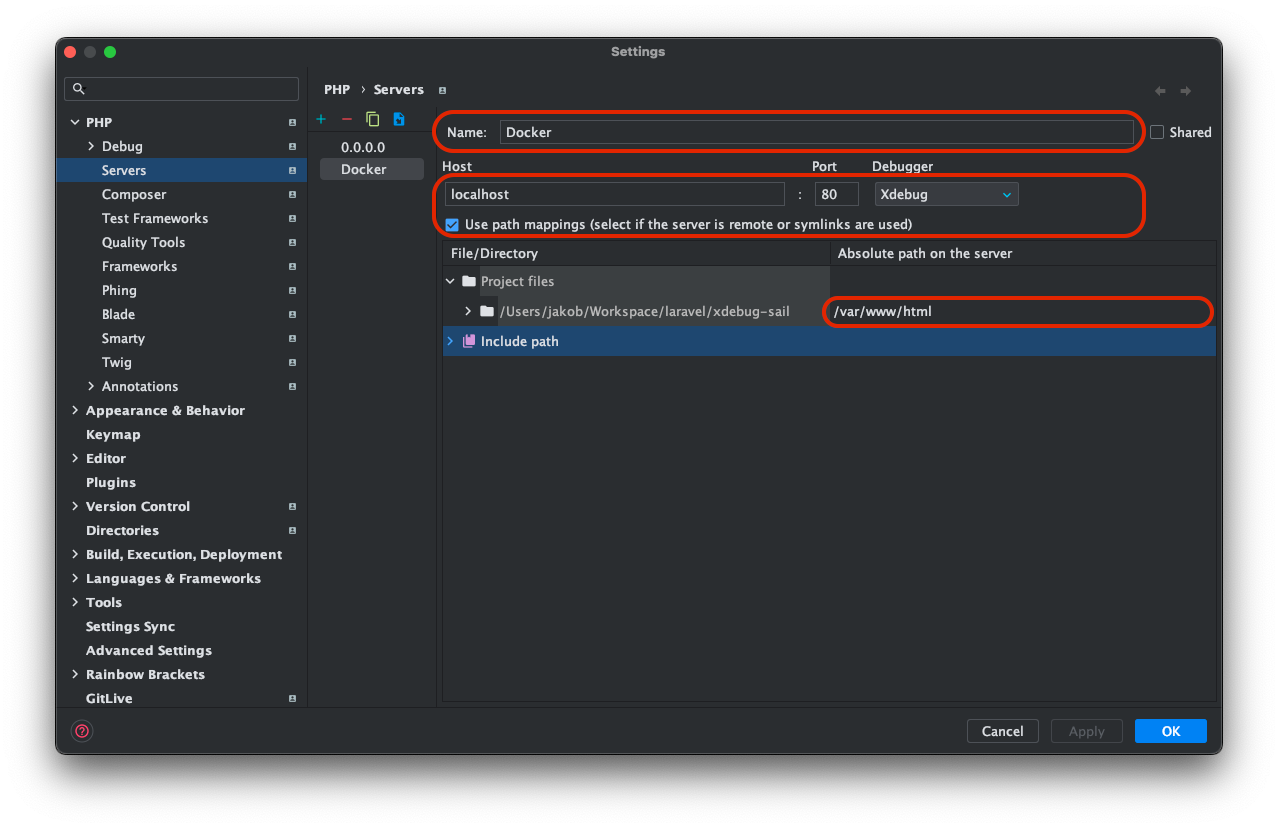The height and width of the screenshot is (828, 1278).
Task: Import server configuration via the blue paste icon
Action: pyautogui.click(x=398, y=118)
